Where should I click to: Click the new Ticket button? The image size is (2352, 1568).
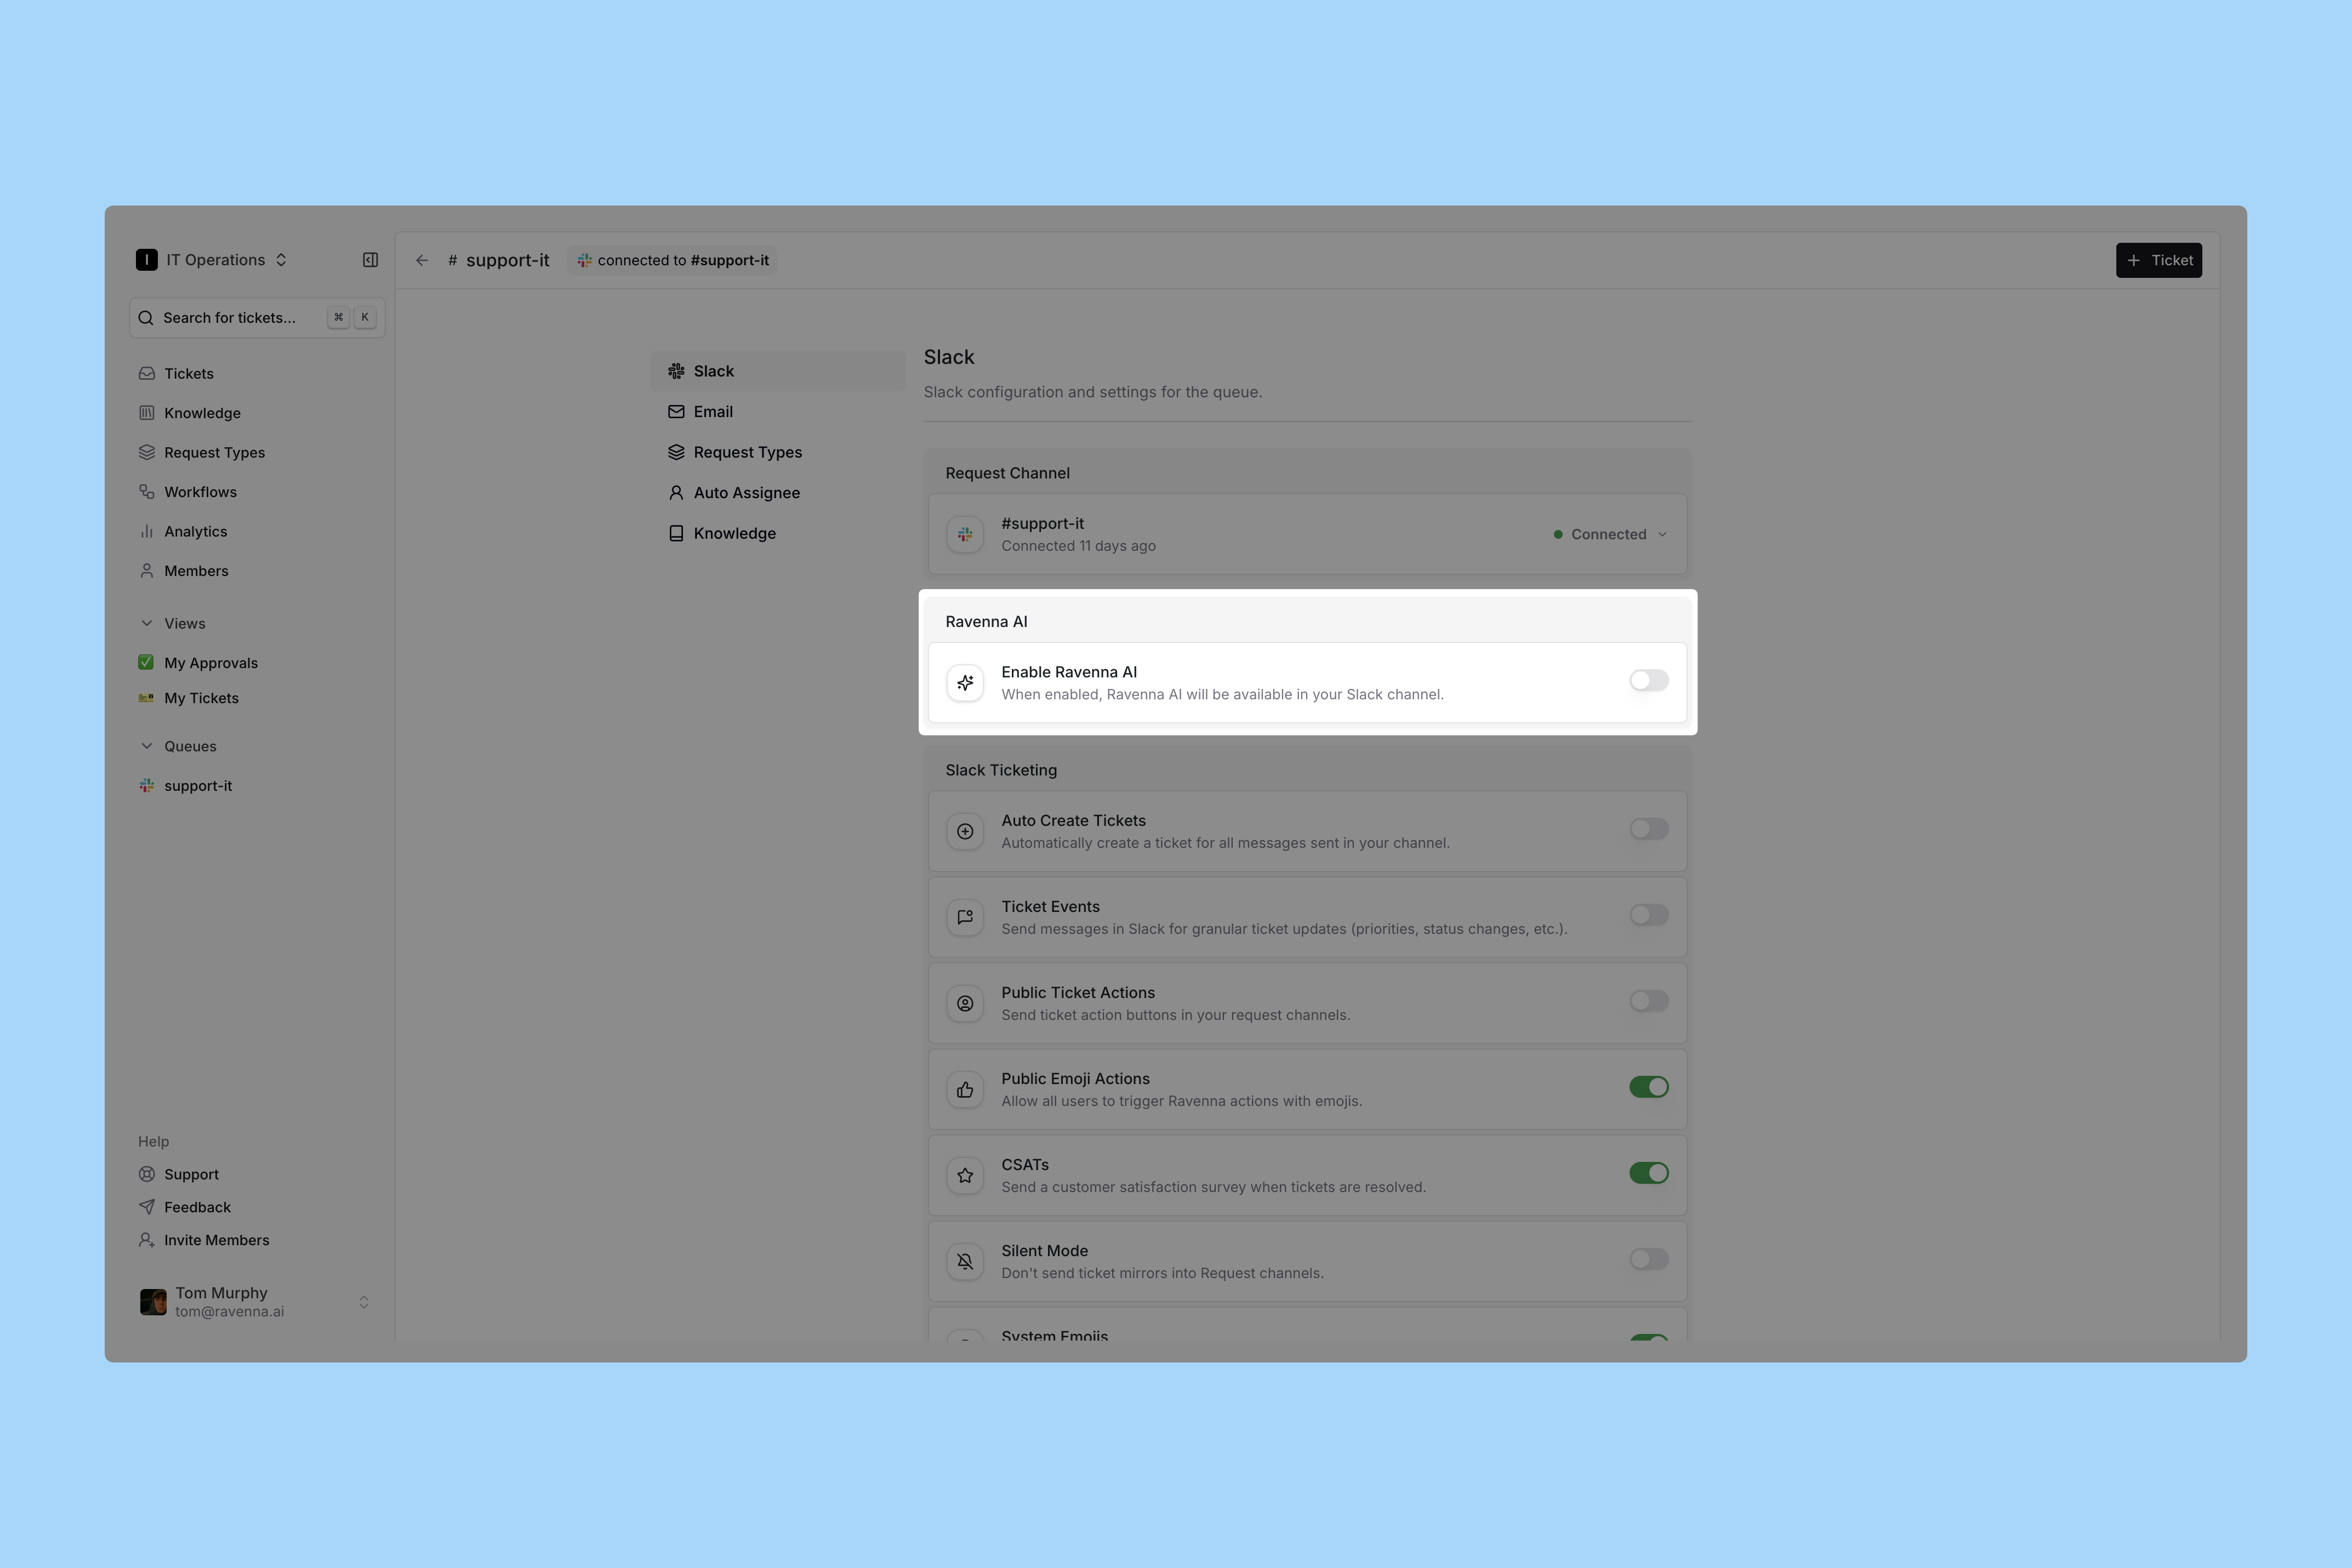[2158, 260]
